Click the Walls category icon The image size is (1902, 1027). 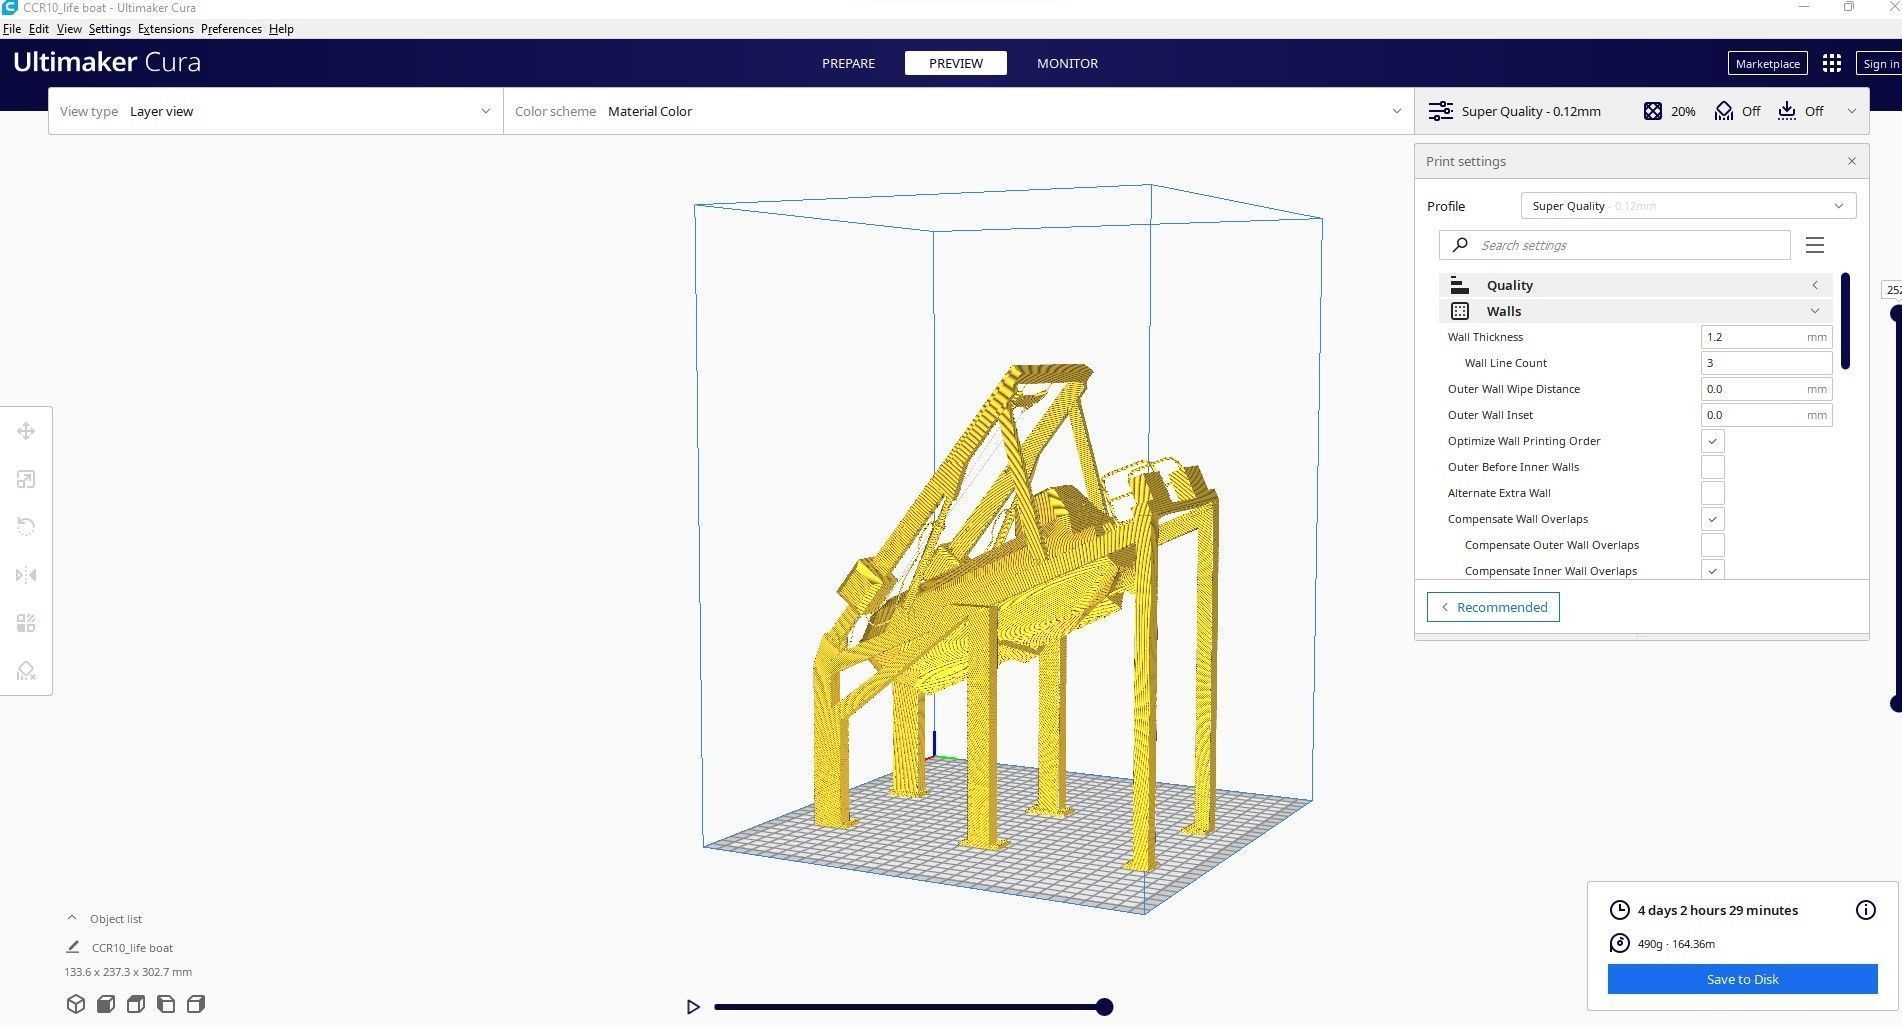1460,311
